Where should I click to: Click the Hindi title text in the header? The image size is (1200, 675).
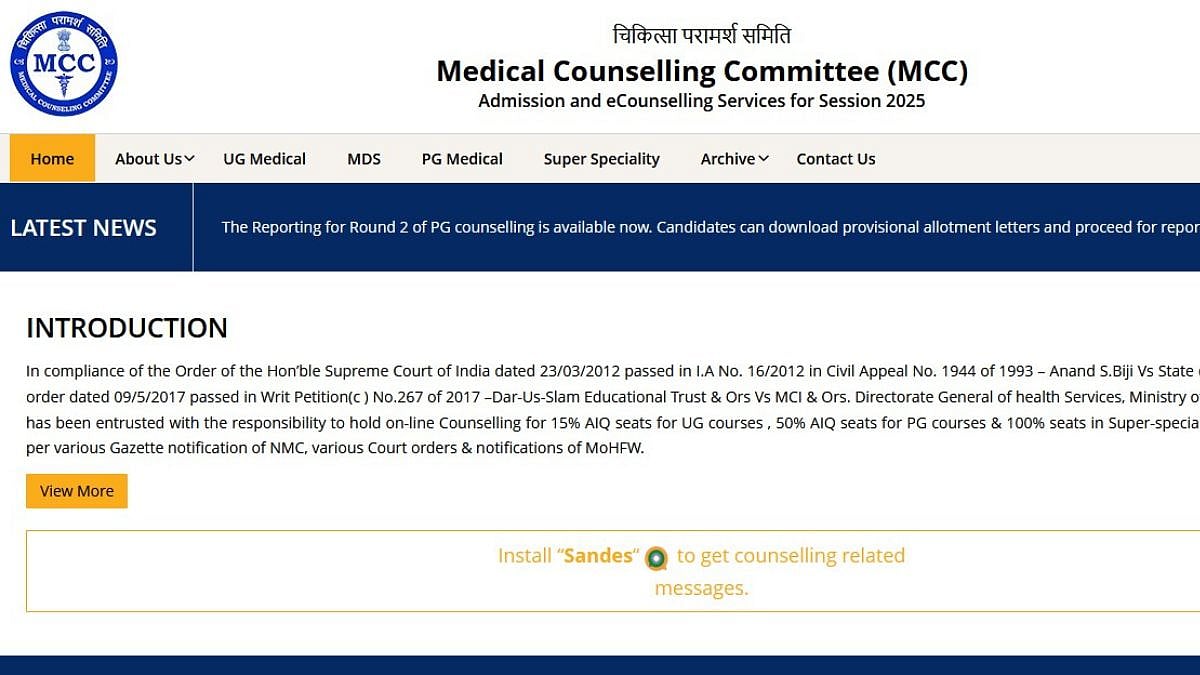pyautogui.click(x=701, y=36)
